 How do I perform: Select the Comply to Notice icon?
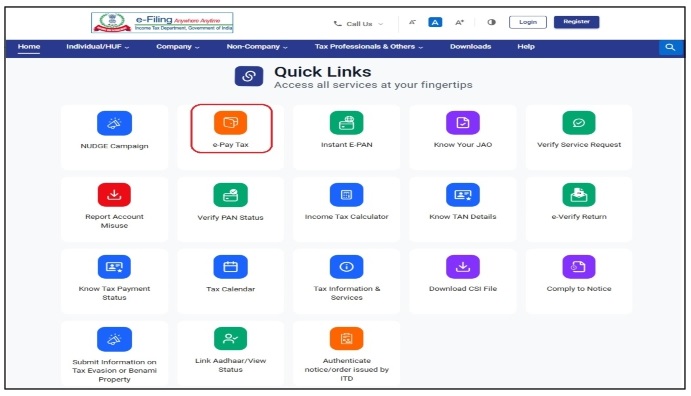pyautogui.click(x=579, y=266)
